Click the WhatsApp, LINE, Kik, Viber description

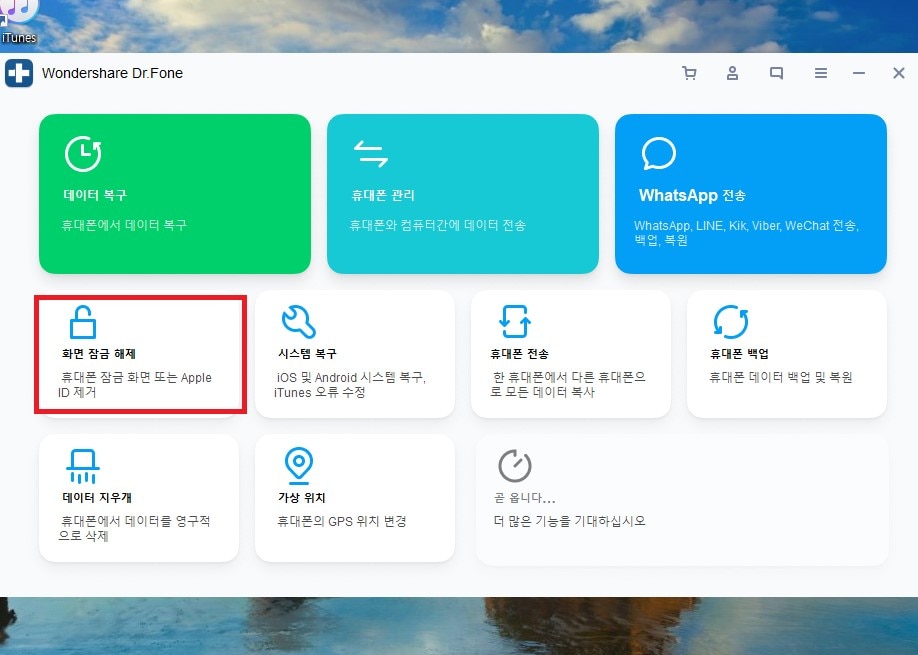tap(746, 232)
